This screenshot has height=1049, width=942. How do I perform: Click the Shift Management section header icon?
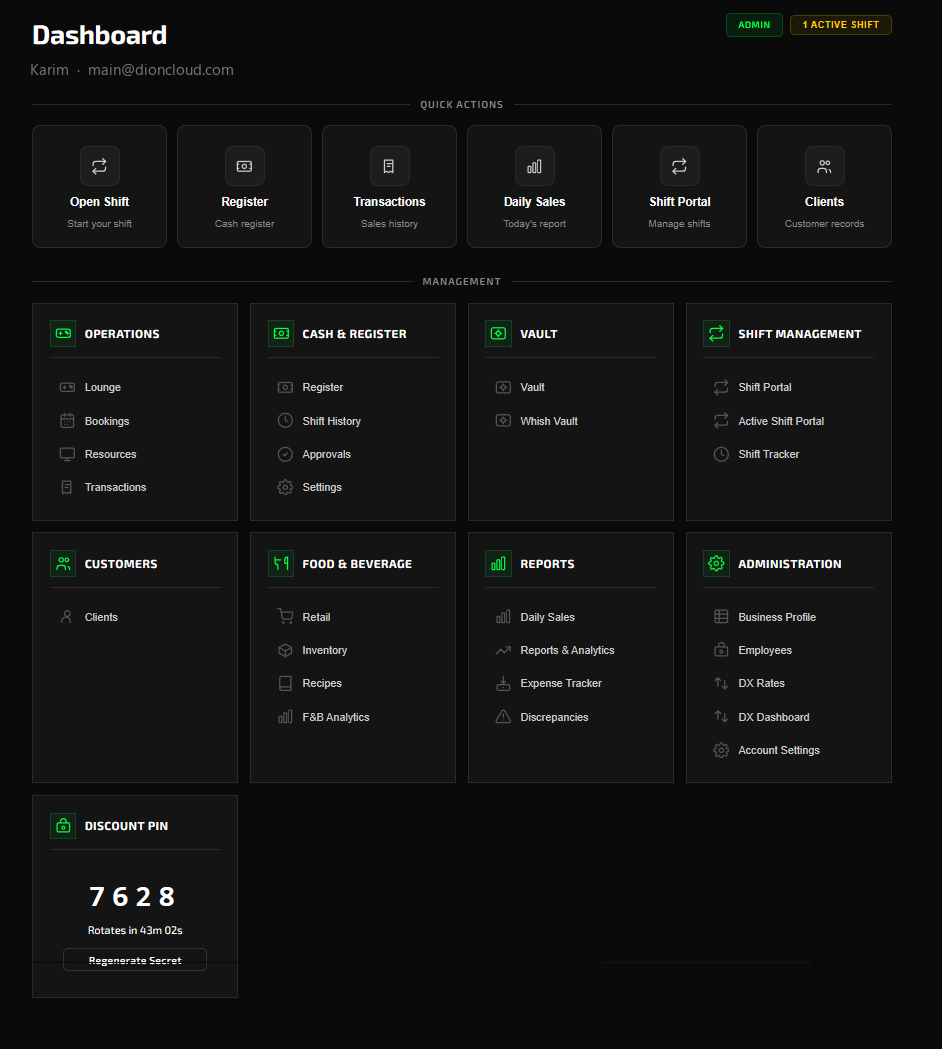(717, 333)
